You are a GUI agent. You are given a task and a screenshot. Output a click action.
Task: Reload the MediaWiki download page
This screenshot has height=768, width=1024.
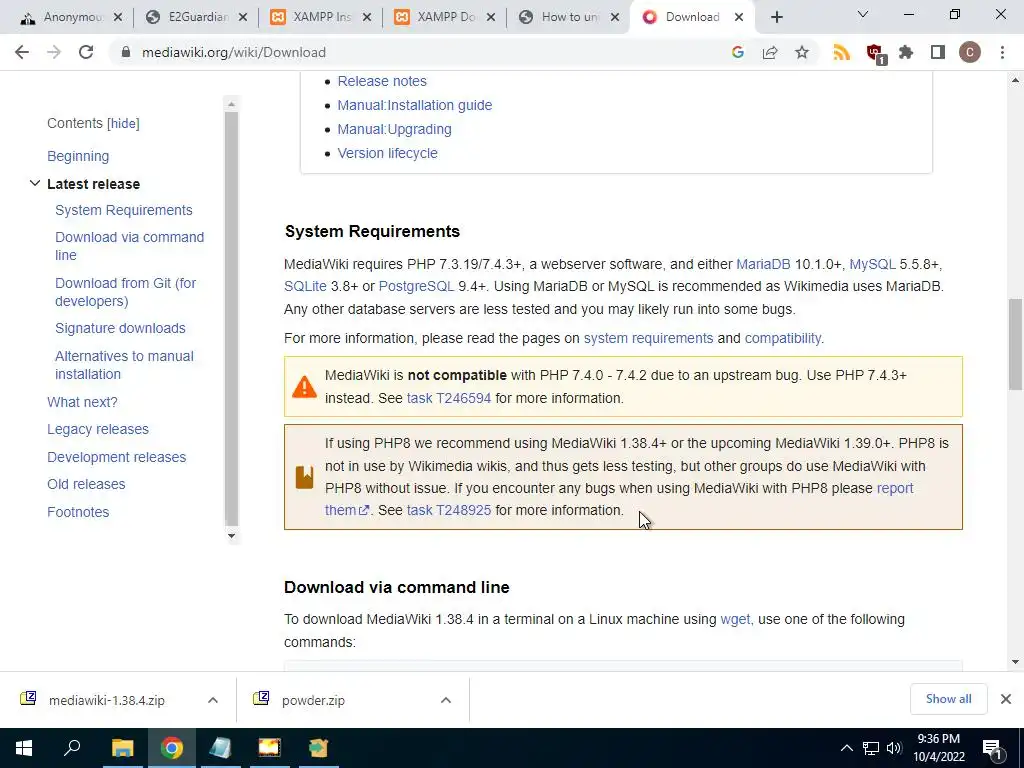click(x=86, y=52)
